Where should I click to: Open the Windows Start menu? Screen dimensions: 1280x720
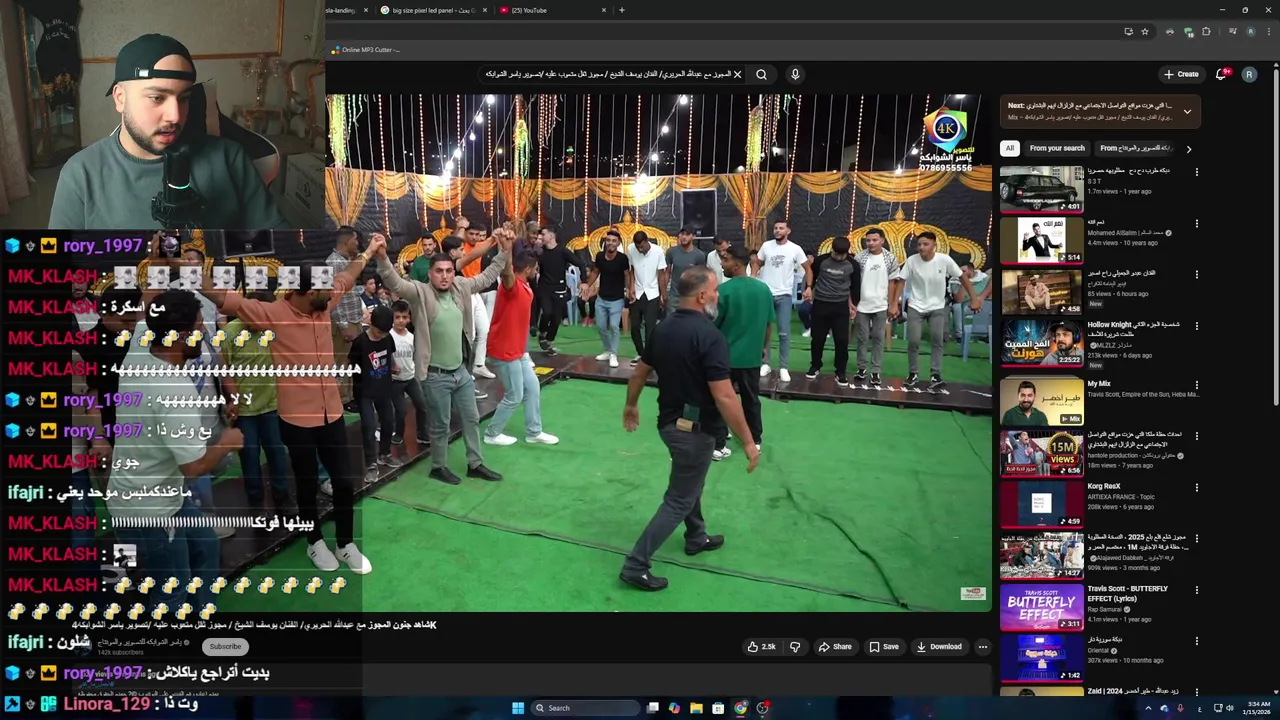point(518,708)
